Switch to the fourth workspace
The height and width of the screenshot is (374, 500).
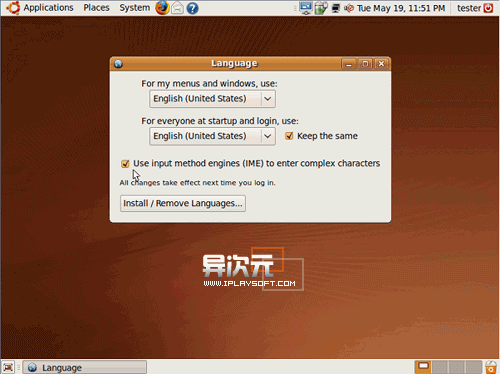(473, 367)
